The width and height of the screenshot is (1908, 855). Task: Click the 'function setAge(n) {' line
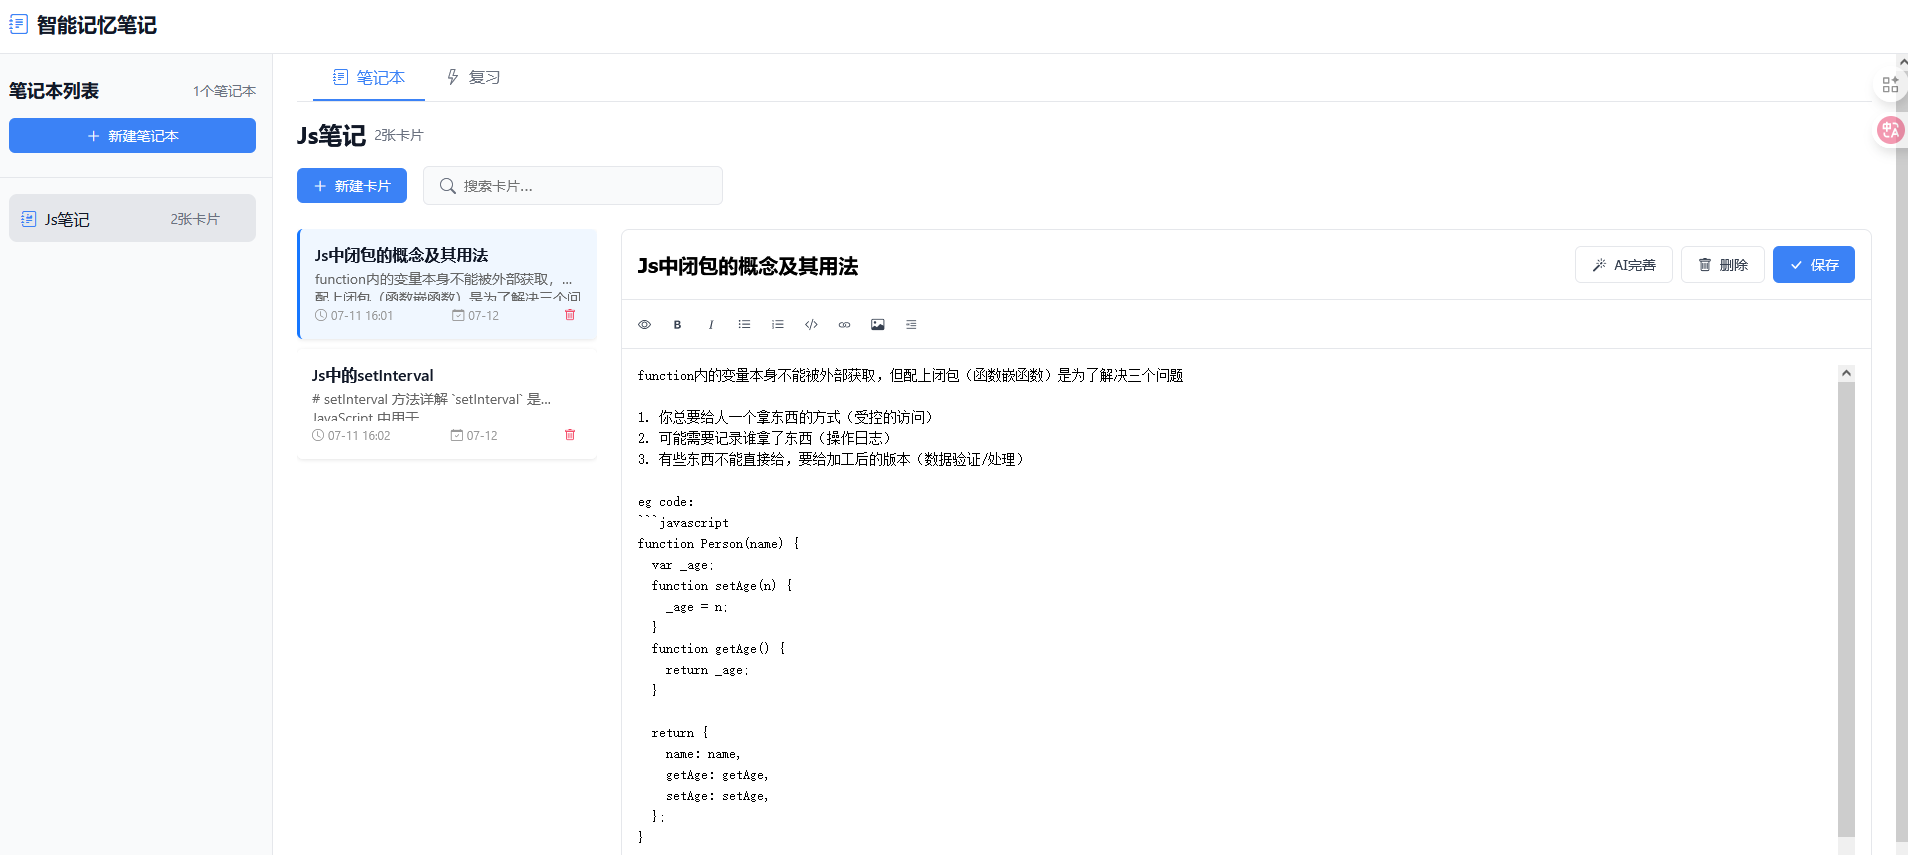(x=722, y=586)
